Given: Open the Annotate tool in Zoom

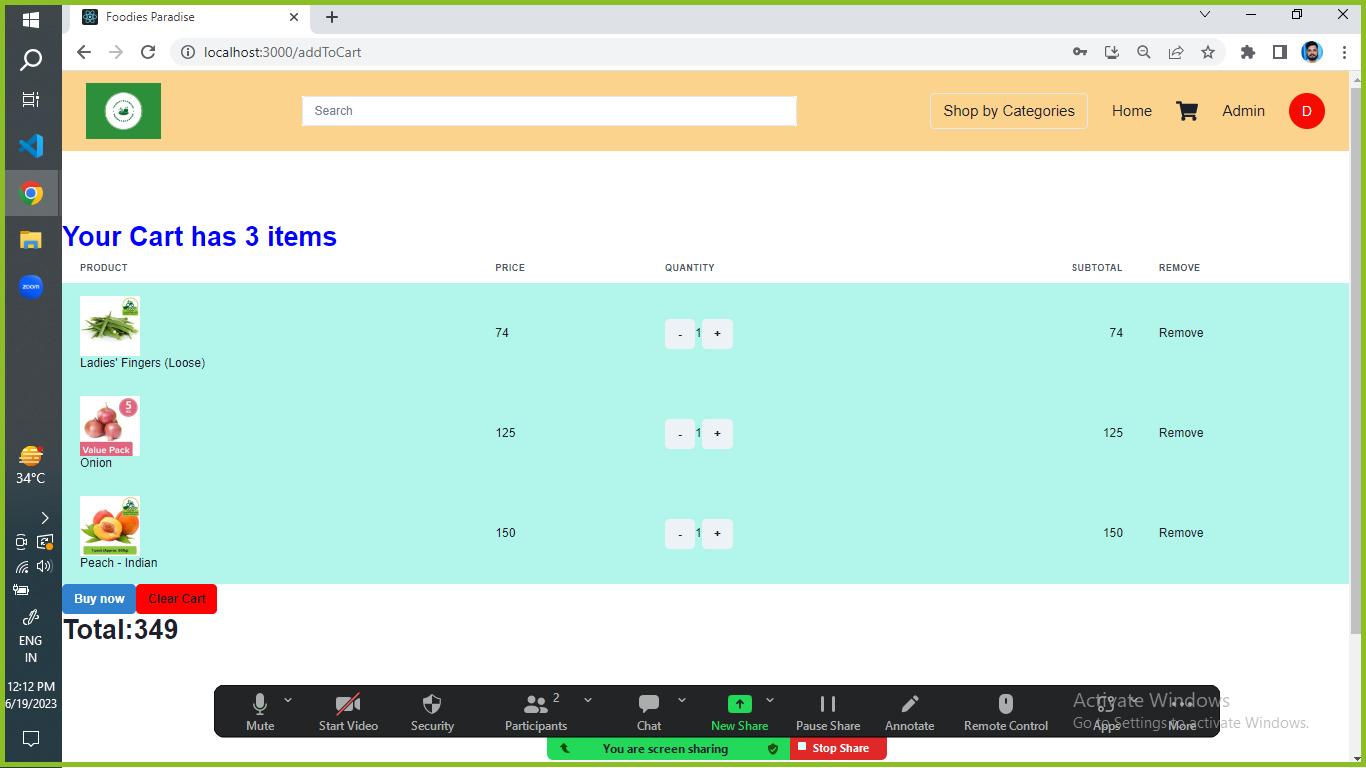Looking at the screenshot, I should coord(909,711).
